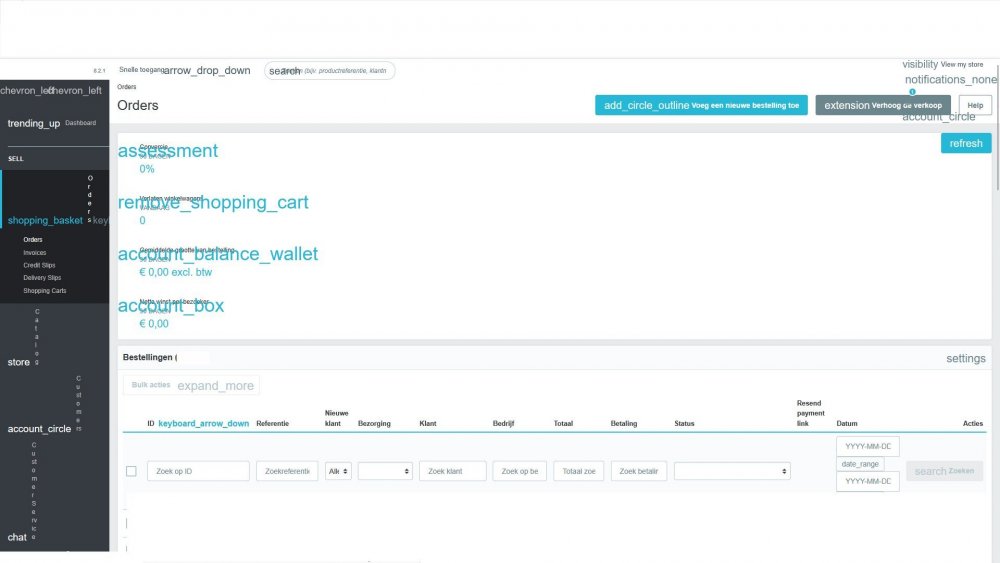Screen dimensions: 1000x563
Task: Click the page vertical scrollbar
Action: pos(997,128)
